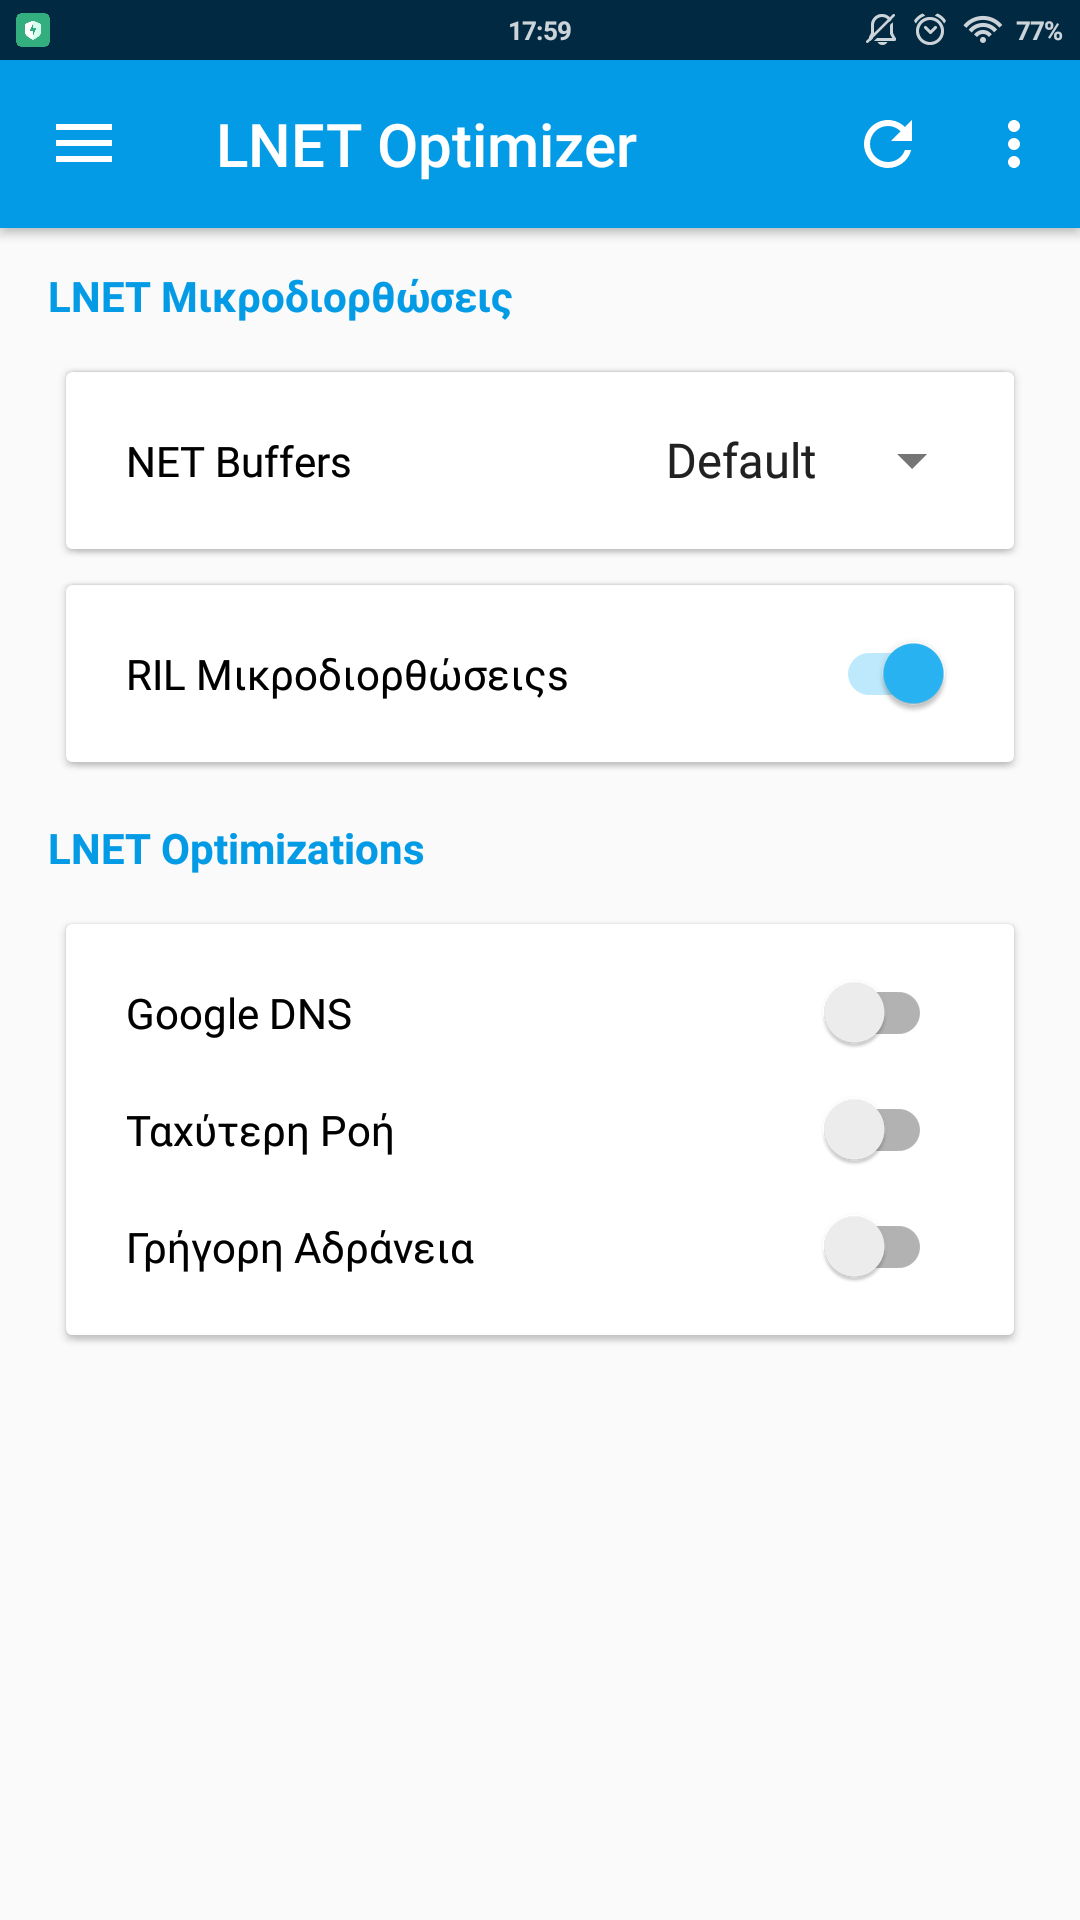Enable the Γρήγορη Αδράνεια switch
1080x1920 pixels.
(872, 1248)
